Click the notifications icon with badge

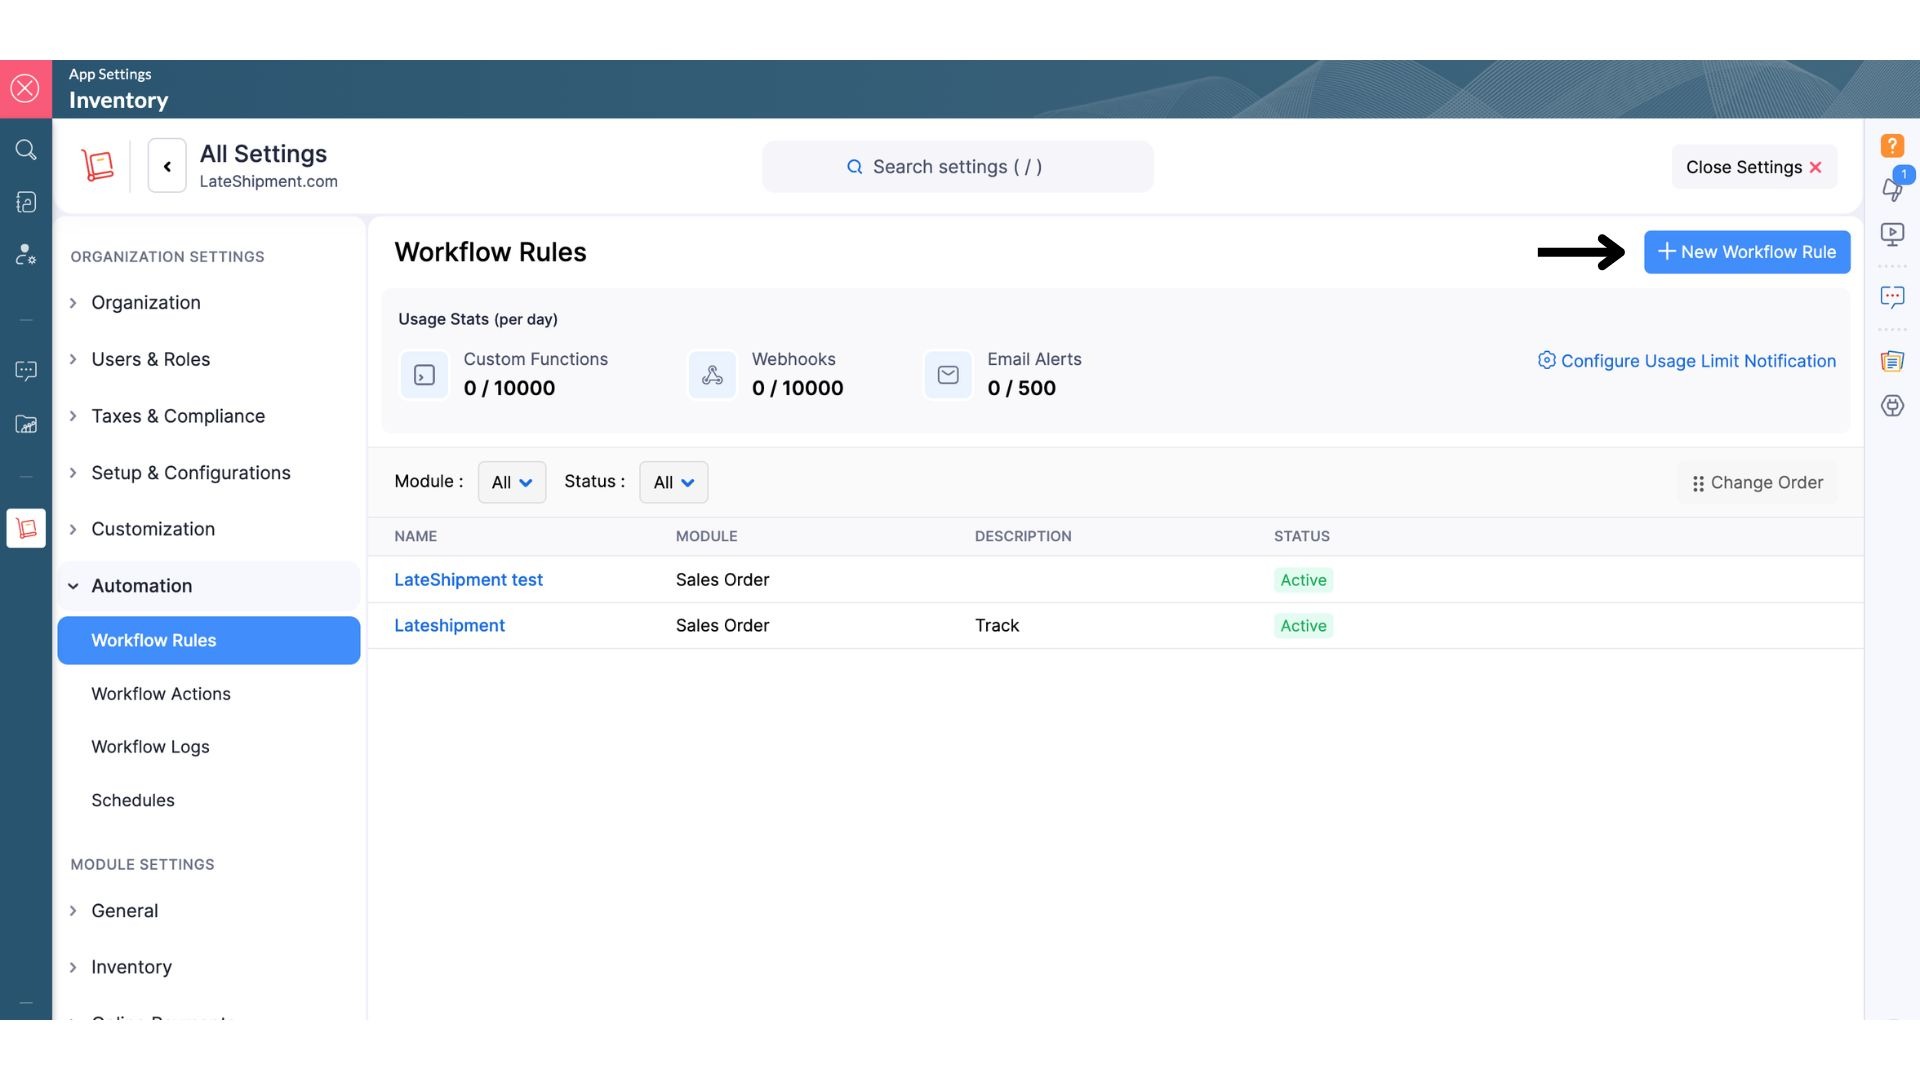(x=1893, y=187)
